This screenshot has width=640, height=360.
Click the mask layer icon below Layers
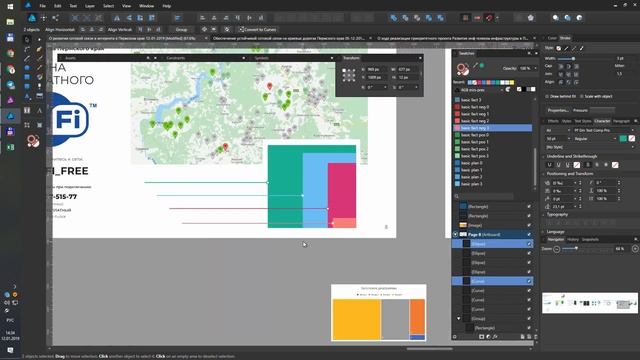pos(482,337)
